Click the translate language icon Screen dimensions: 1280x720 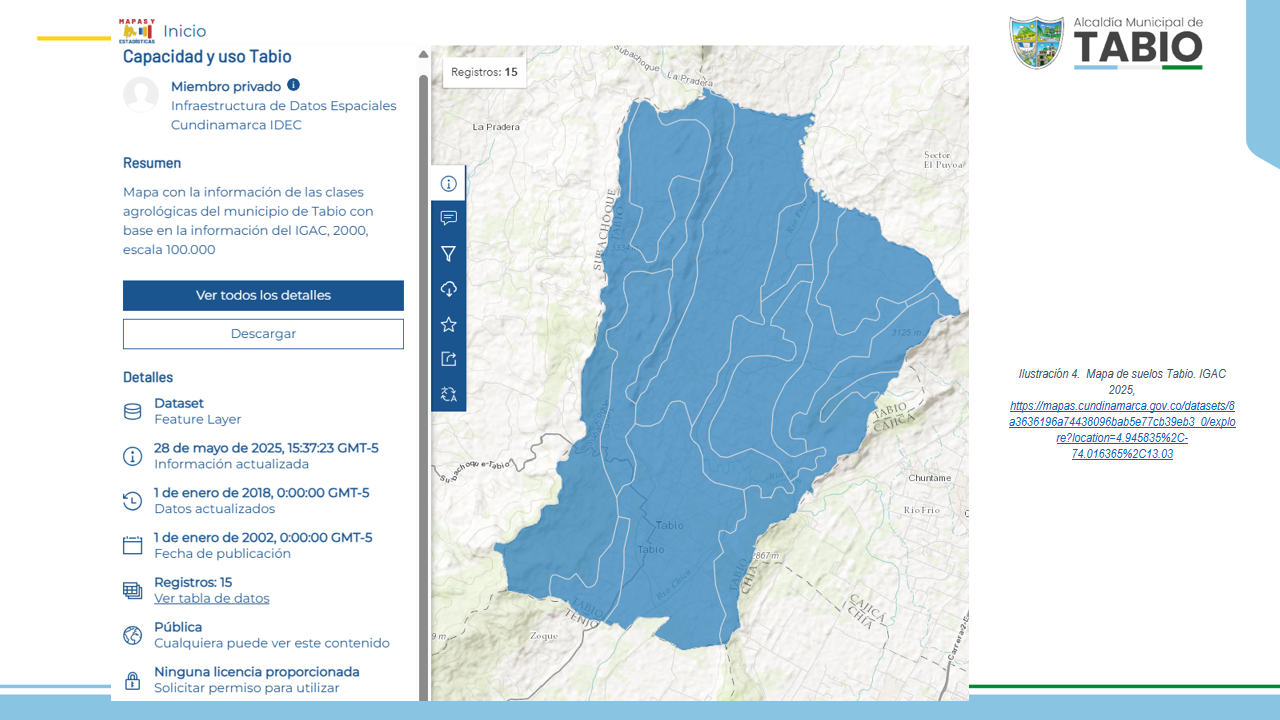pyautogui.click(x=448, y=394)
